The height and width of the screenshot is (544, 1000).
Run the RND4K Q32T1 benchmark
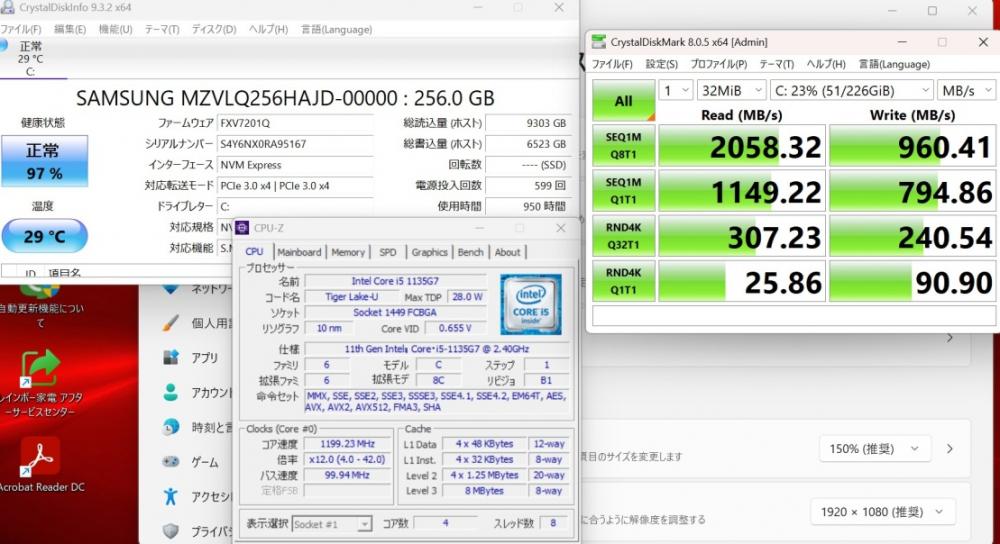624,236
